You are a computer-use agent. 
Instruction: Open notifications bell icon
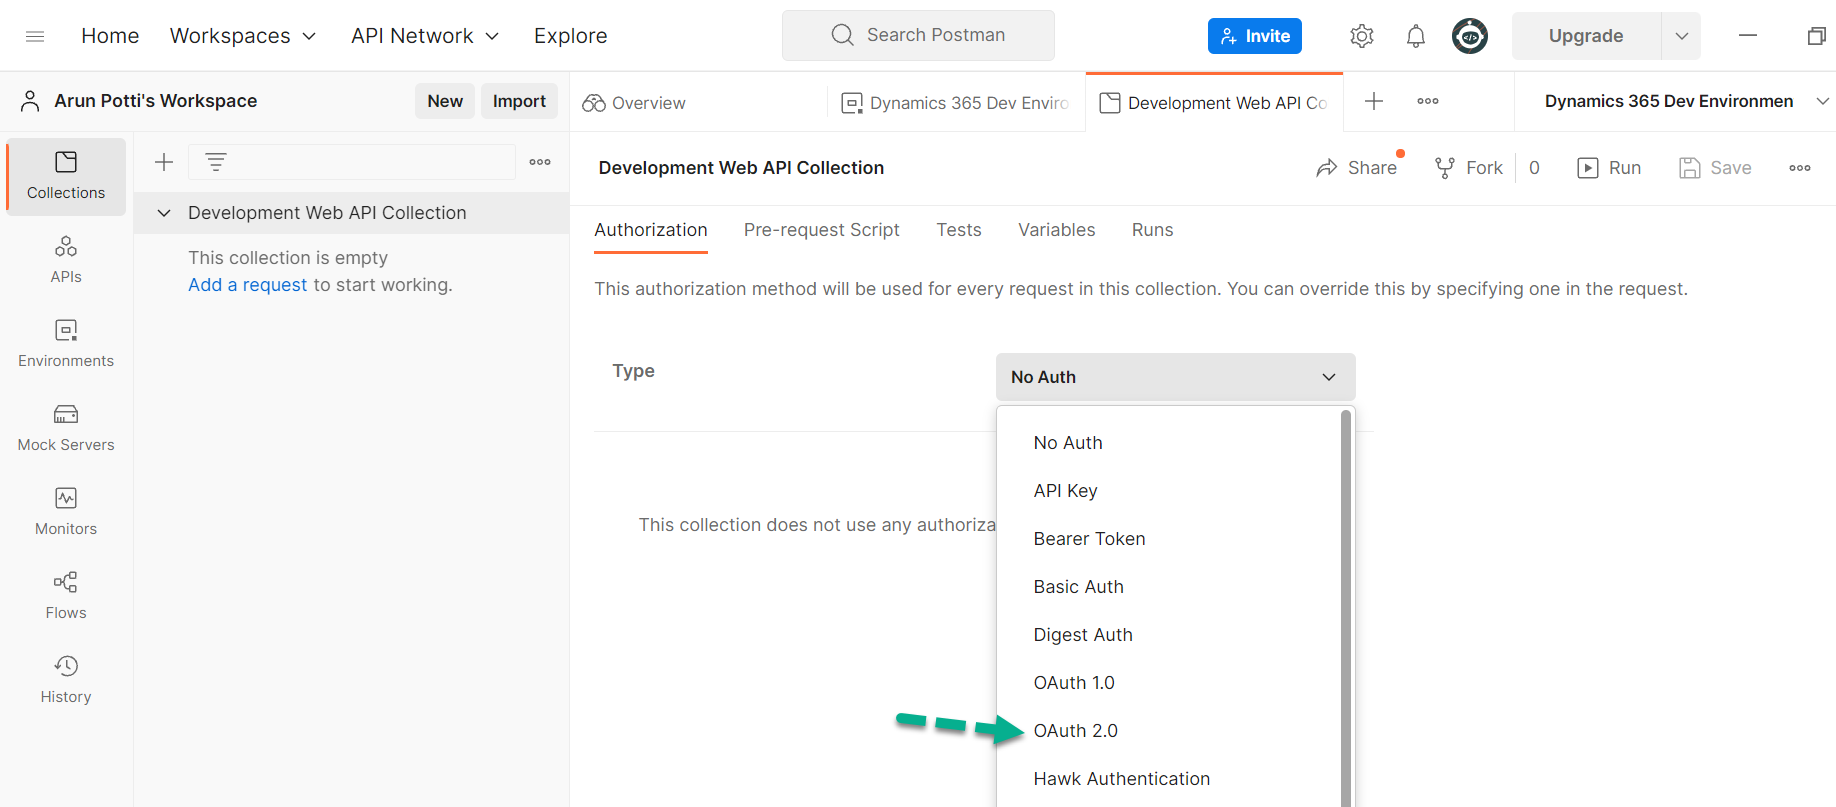[x=1416, y=36]
